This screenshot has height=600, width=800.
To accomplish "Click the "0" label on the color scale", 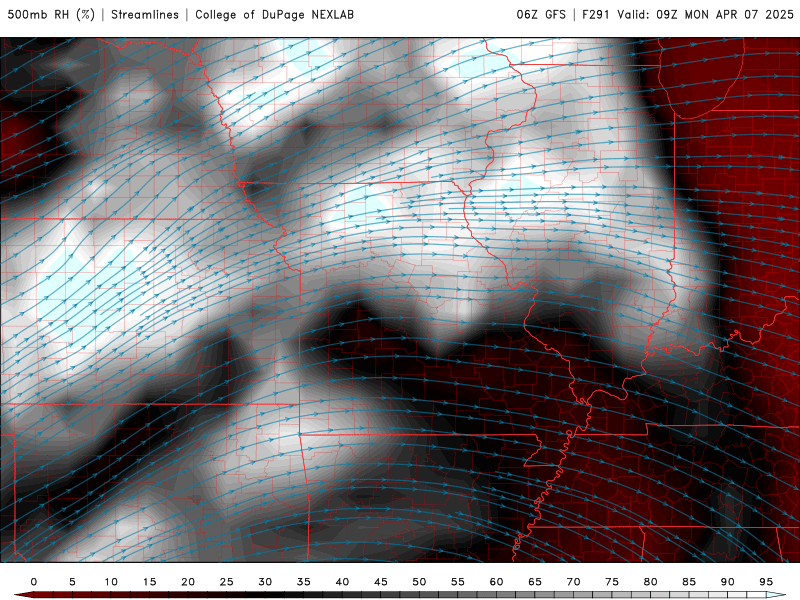I will point(34,582).
